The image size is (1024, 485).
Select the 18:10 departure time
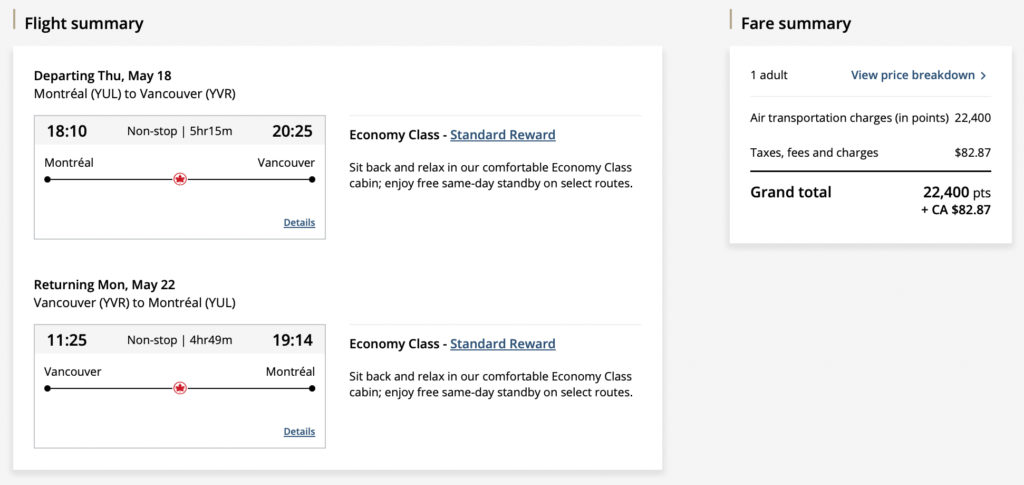click(67, 131)
